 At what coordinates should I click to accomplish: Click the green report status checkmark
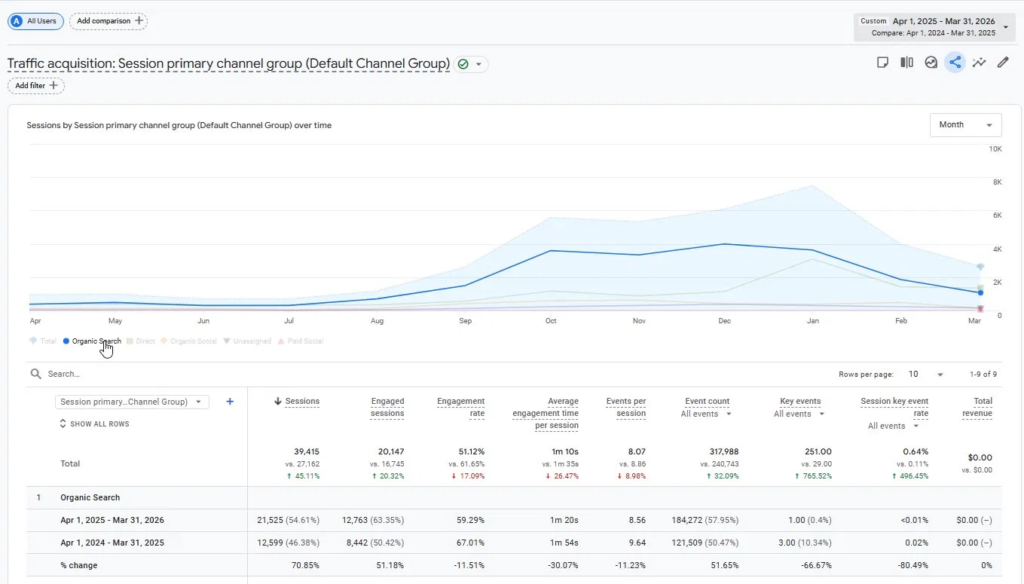[x=463, y=64]
